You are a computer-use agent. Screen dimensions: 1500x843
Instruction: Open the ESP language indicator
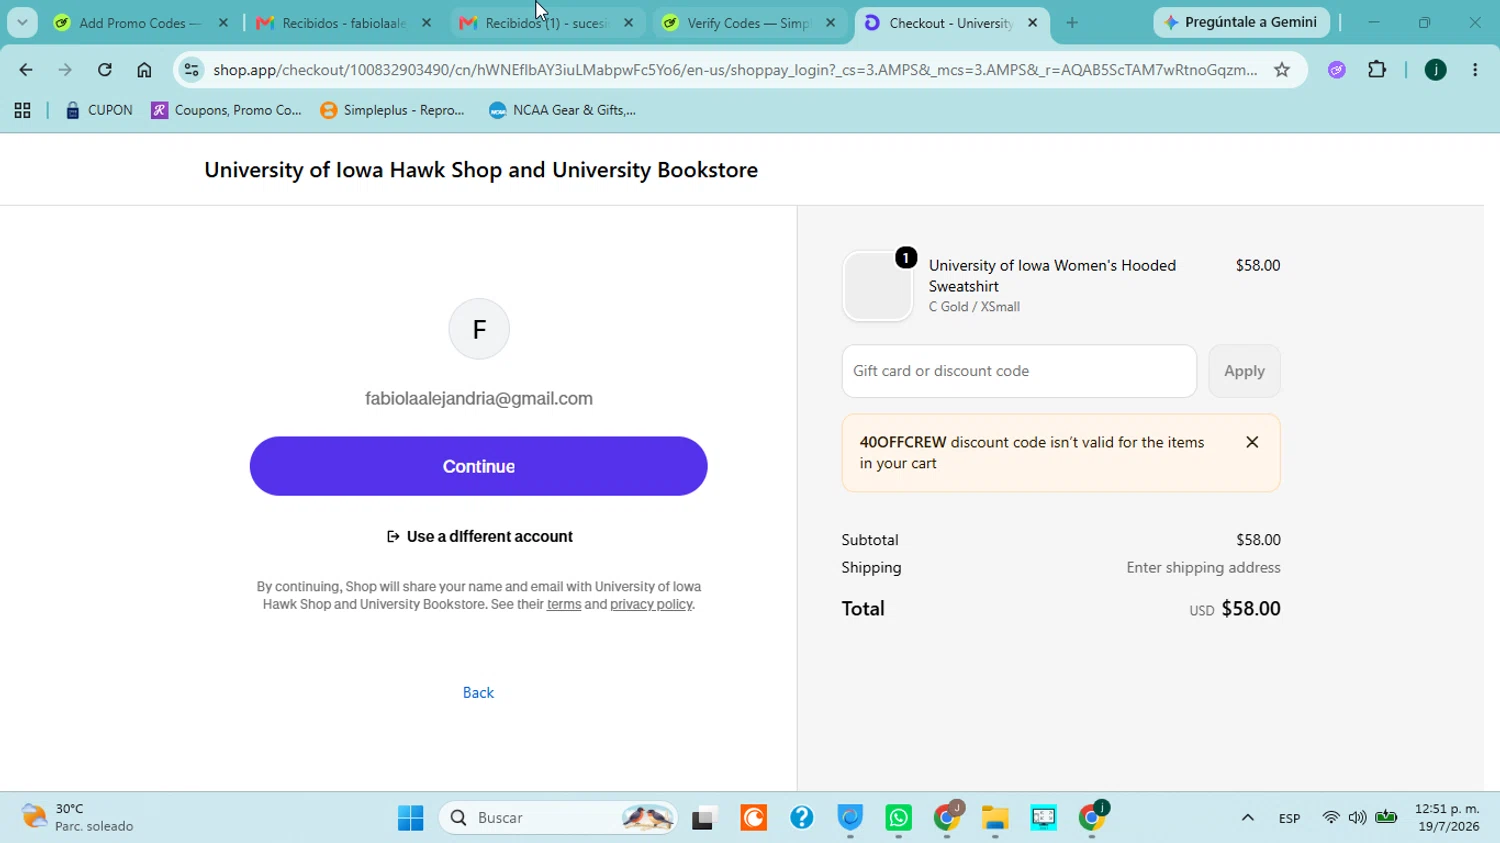click(1289, 818)
